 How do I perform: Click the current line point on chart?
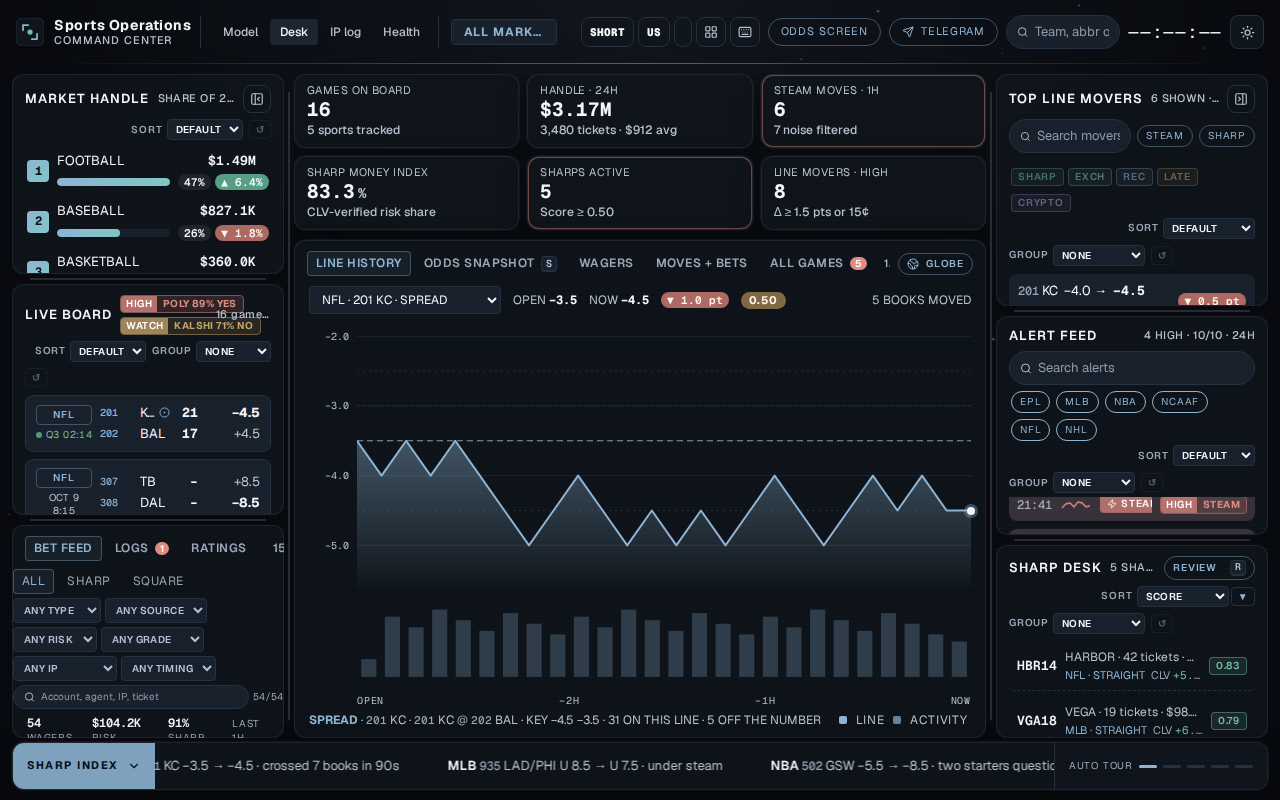(x=970, y=511)
